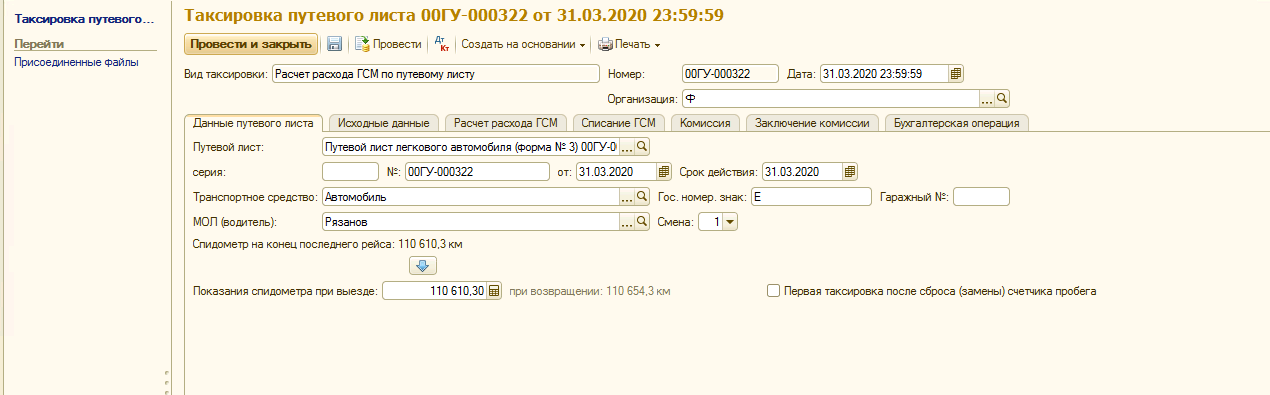Switch to the Бухгалтерская операция tab
Image resolution: width=1270 pixels, height=395 pixels.
[958, 123]
